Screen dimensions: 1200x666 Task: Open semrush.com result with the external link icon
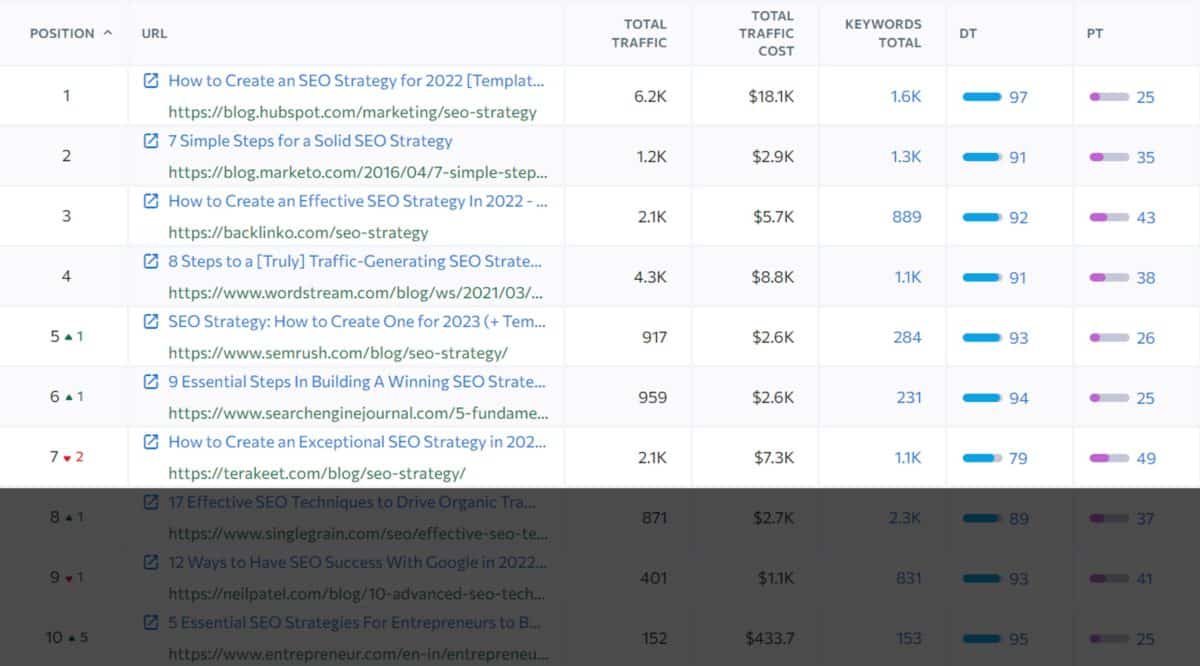(150, 321)
